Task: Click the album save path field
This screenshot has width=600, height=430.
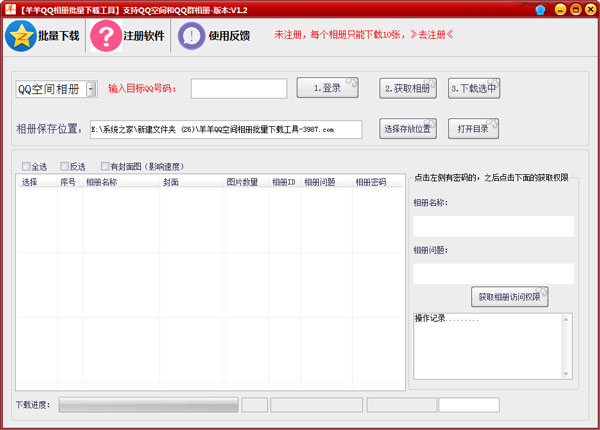Action: click(x=226, y=129)
